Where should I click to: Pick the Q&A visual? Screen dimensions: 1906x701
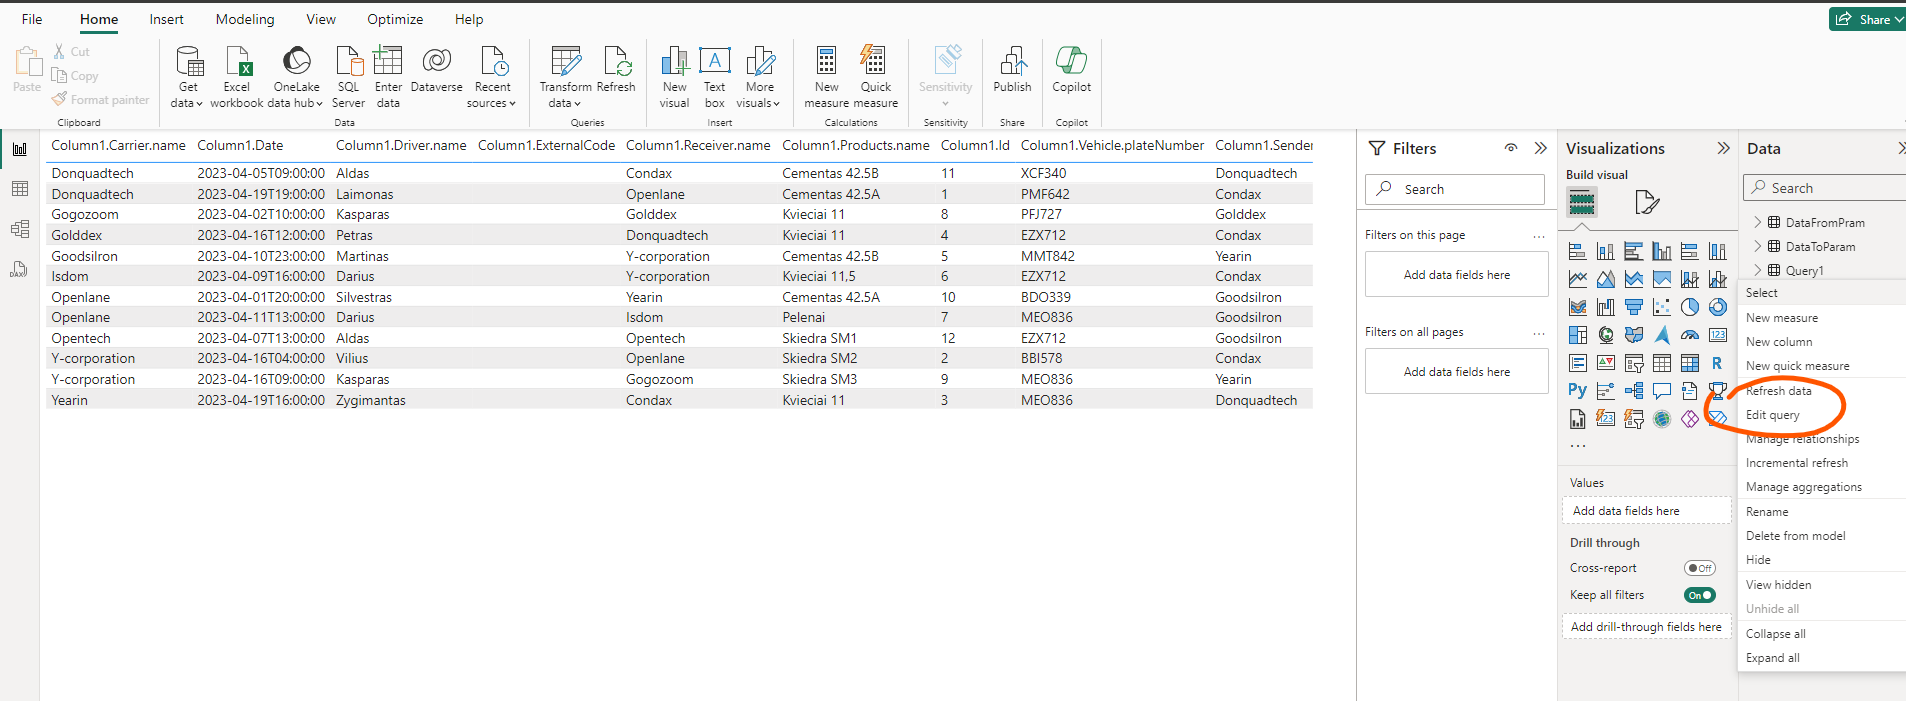pos(1661,391)
